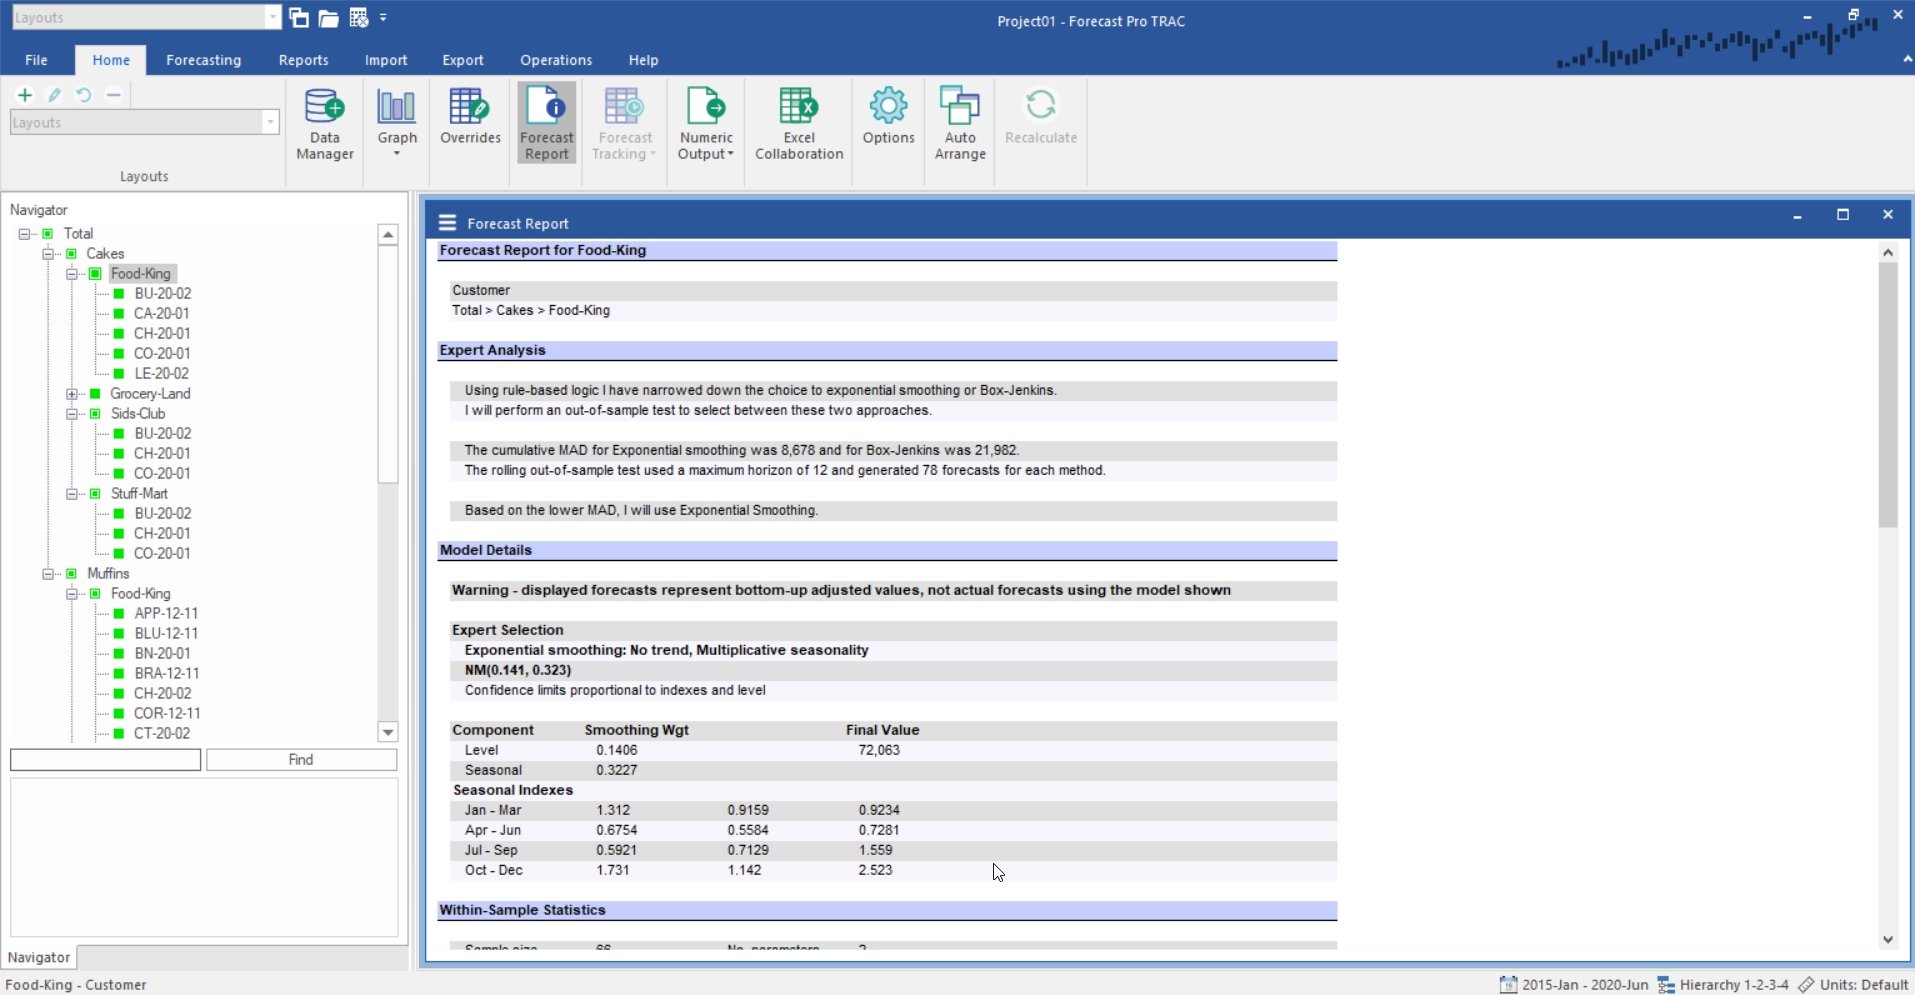
Task: Open Numeric Output
Action: tap(705, 124)
